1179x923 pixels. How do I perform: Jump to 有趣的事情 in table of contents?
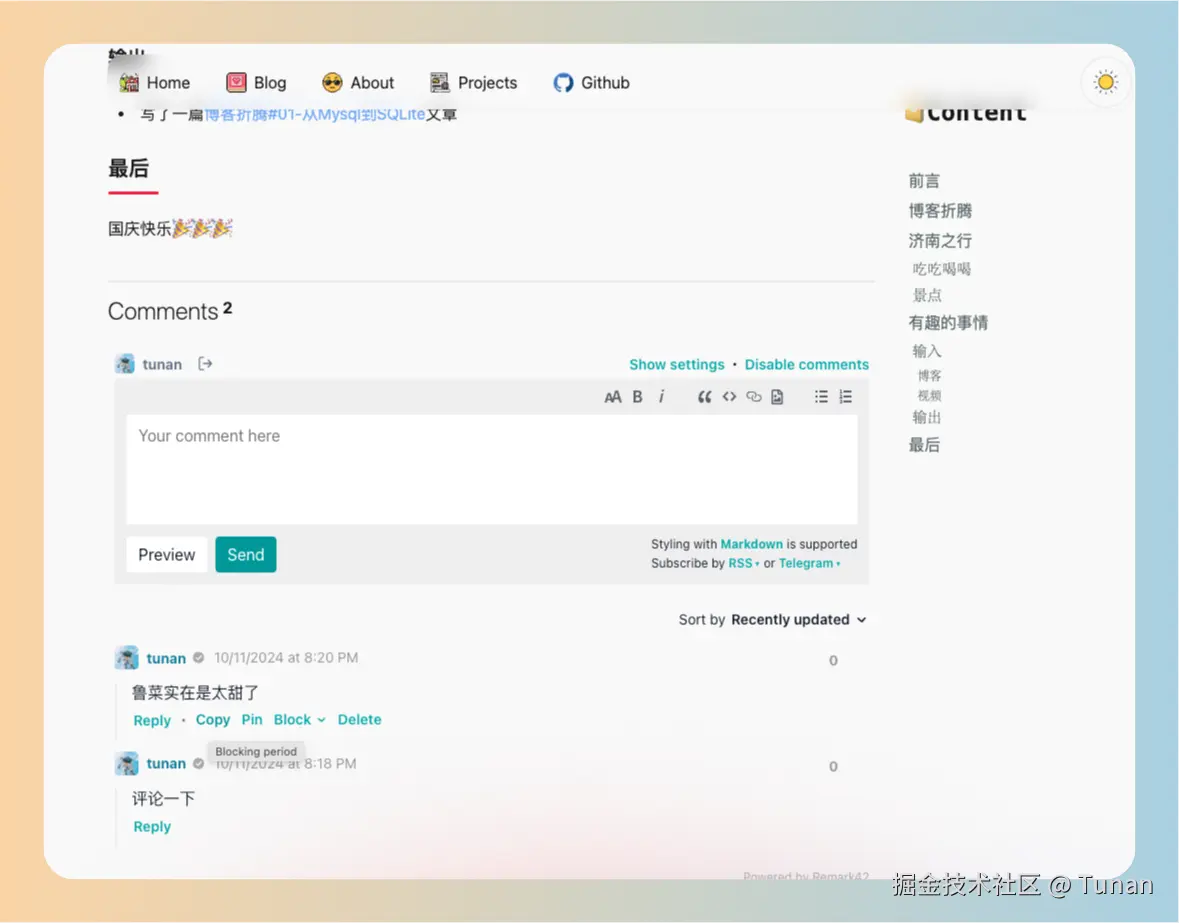pyautogui.click(x=948, y=323)
